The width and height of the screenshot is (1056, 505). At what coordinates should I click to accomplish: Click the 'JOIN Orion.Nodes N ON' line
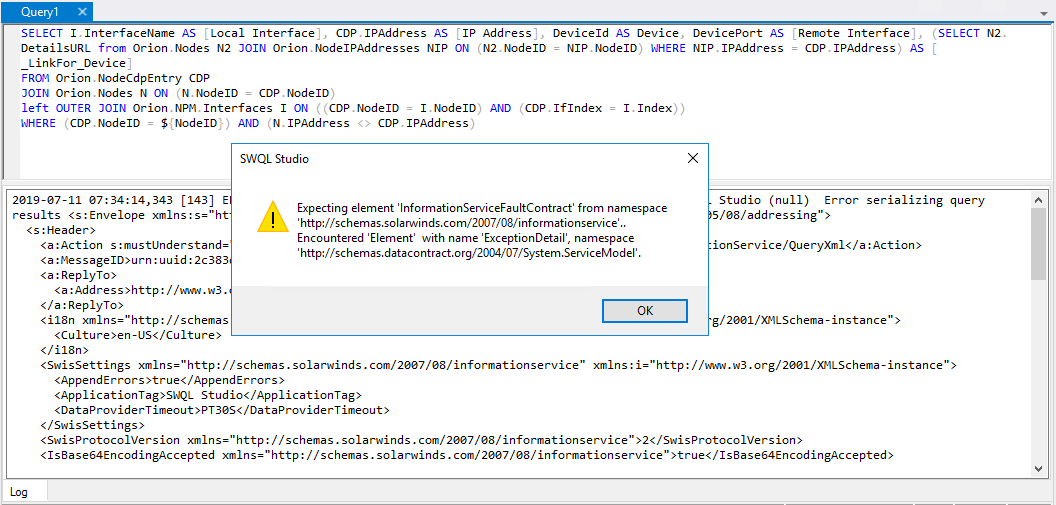[178, 93]
